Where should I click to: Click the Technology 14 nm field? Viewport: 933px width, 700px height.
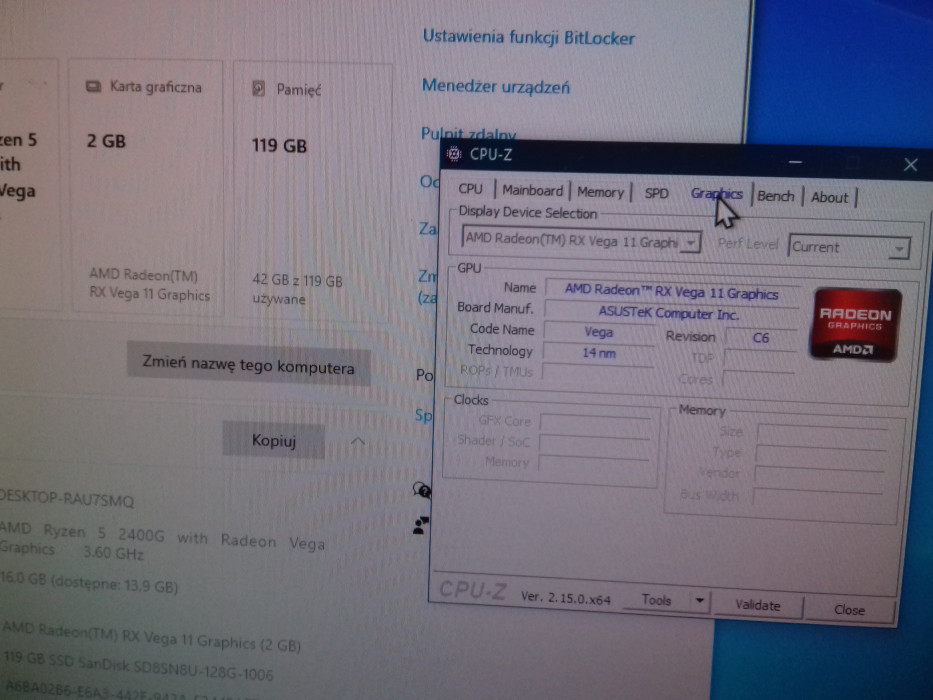click(599, 353)
